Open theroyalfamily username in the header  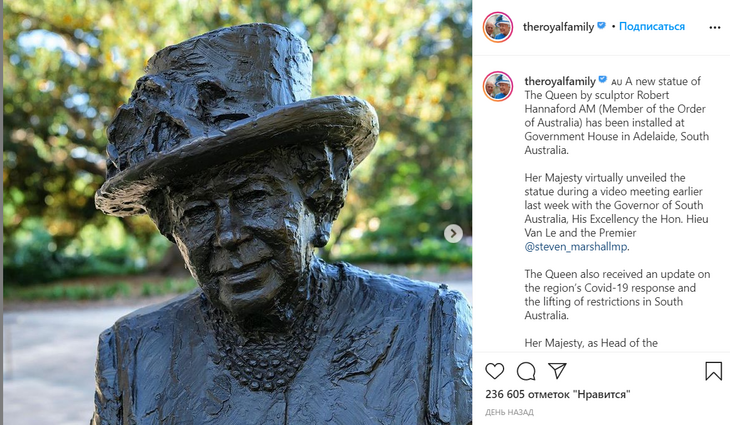[558, 27]
